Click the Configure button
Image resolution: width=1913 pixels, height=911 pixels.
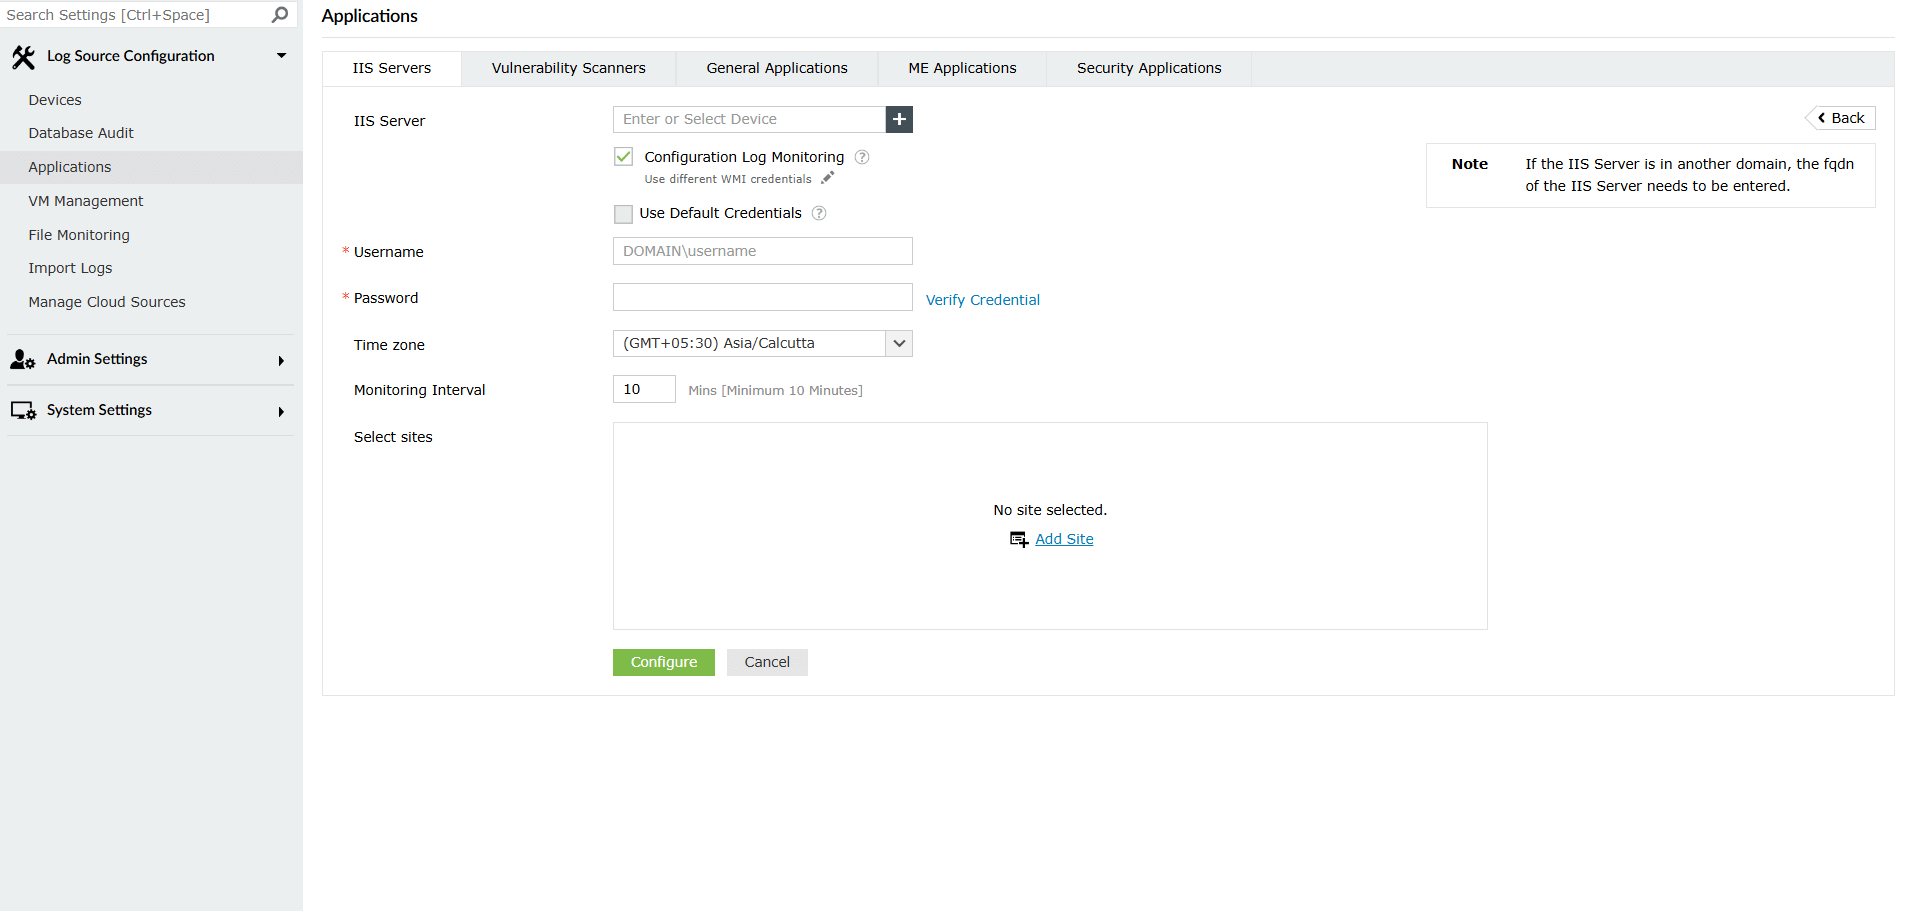(x=663, y=662)
